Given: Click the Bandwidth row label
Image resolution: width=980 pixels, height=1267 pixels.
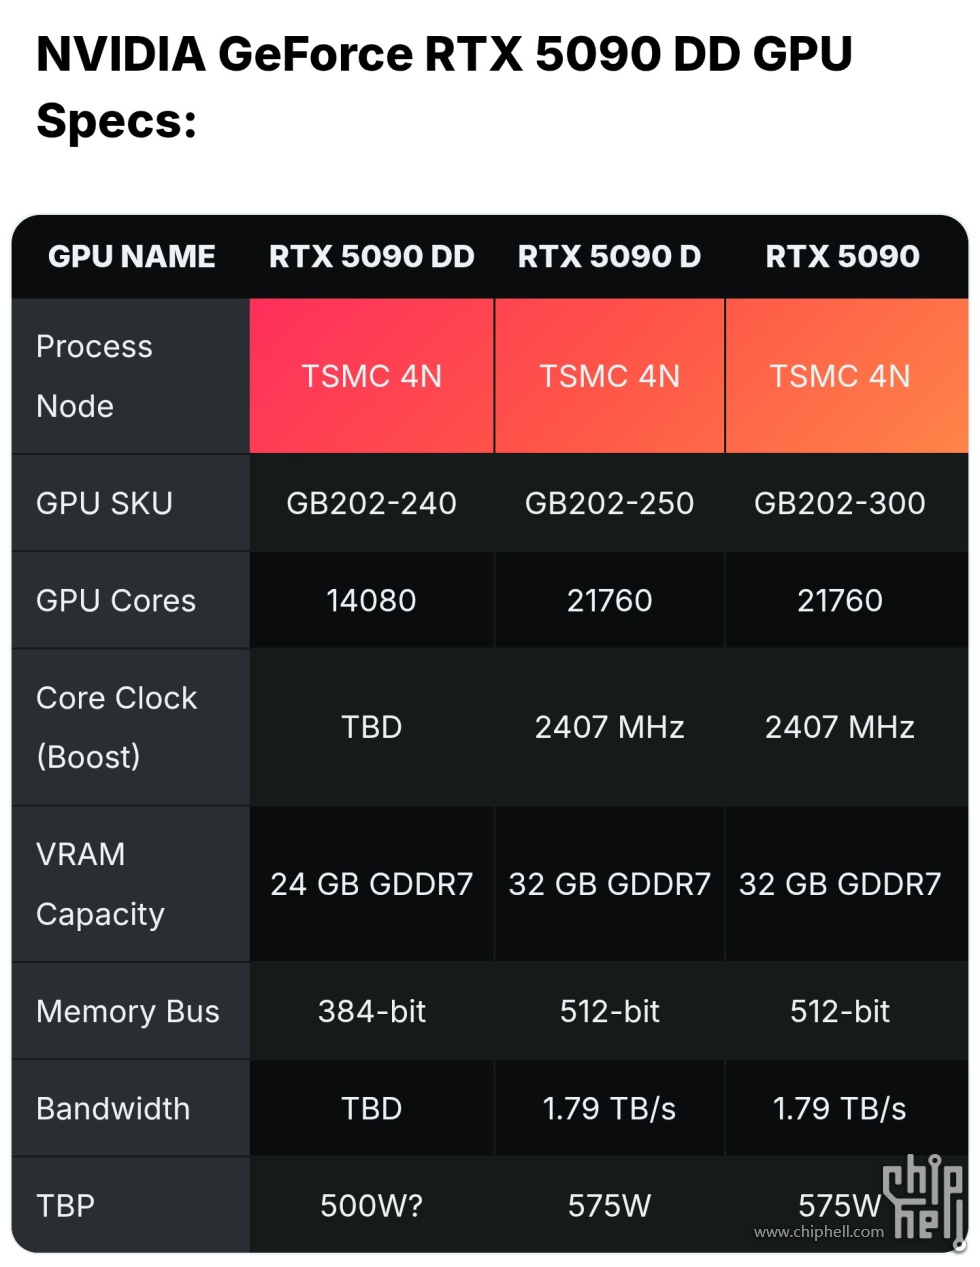Looking at the screenshot, I should (113, 1108).
